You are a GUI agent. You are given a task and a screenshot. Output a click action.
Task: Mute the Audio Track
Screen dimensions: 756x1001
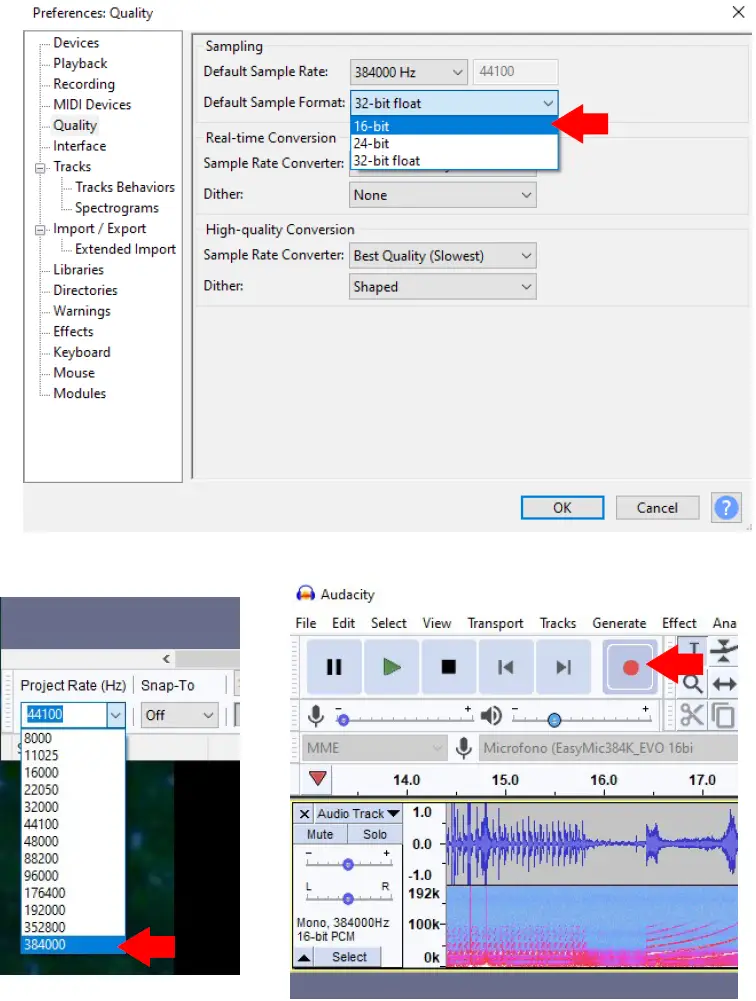(x=320, y=834)
